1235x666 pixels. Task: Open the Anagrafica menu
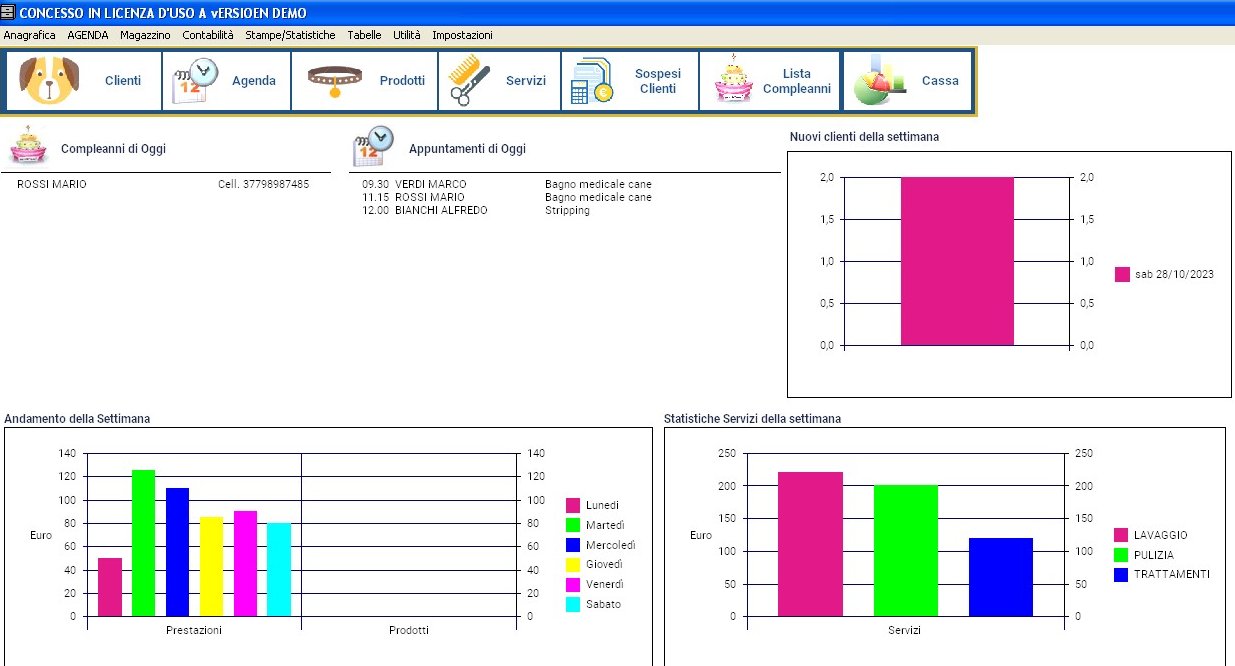point(30,35)
